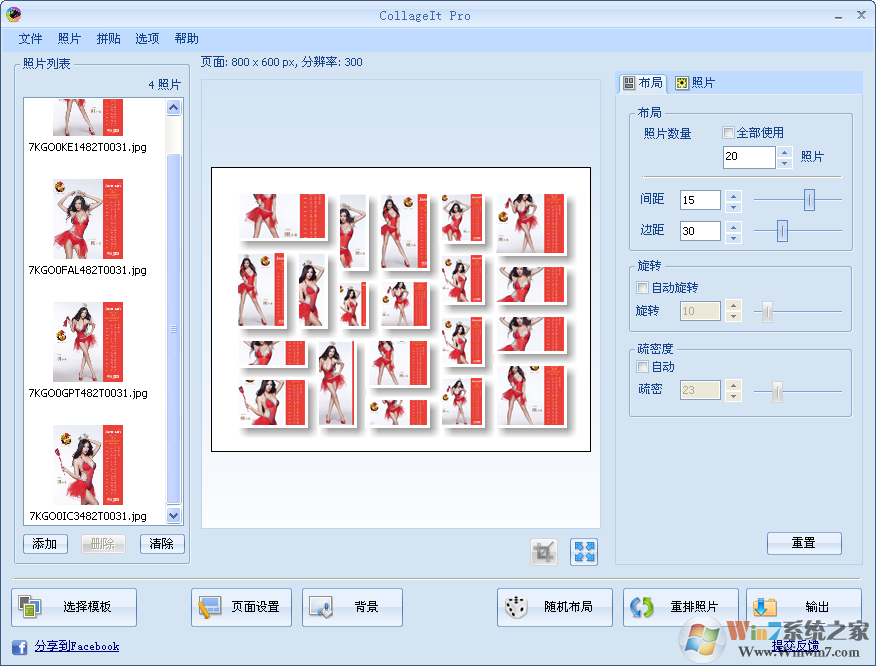
Task: Click the blue expand-arrows preview icon
Action: pyautogui.click(x=583, y=551)
